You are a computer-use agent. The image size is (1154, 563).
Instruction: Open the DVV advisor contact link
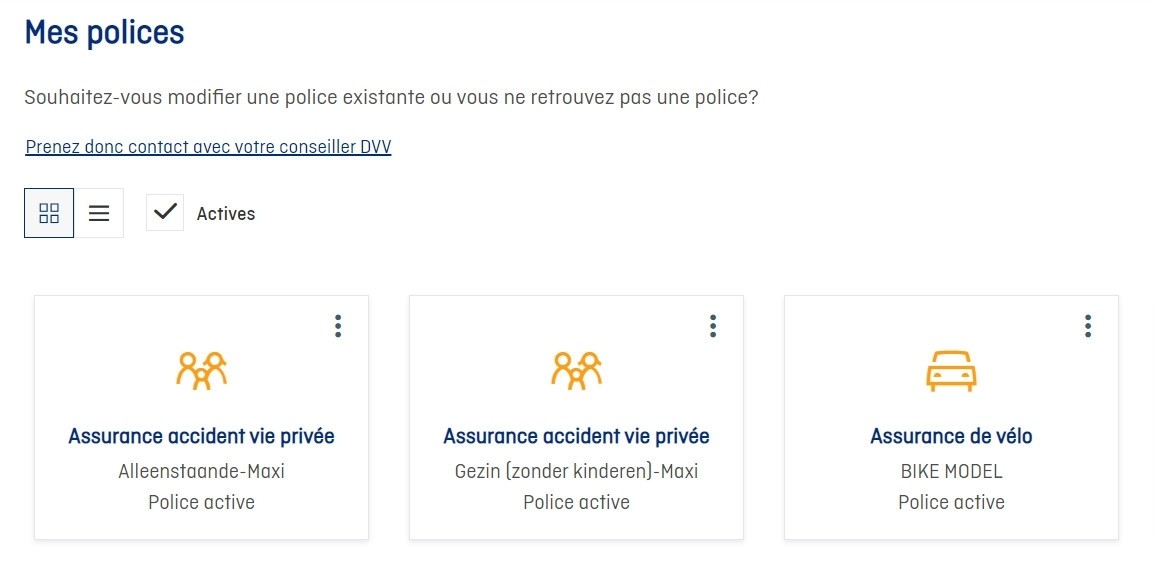(x=208, y=147)
